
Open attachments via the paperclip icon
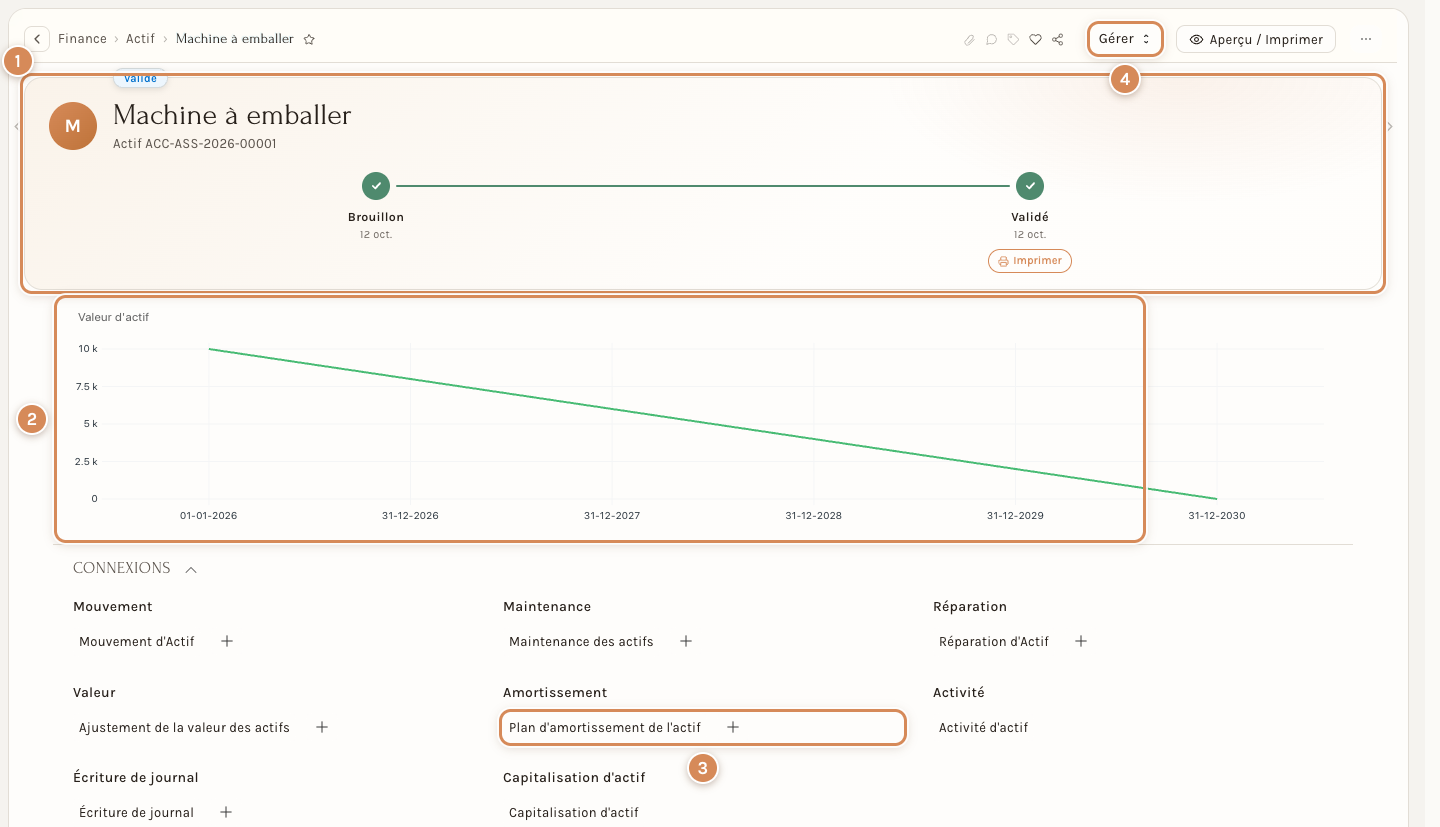pyautogui.click(x=969, y=40)
